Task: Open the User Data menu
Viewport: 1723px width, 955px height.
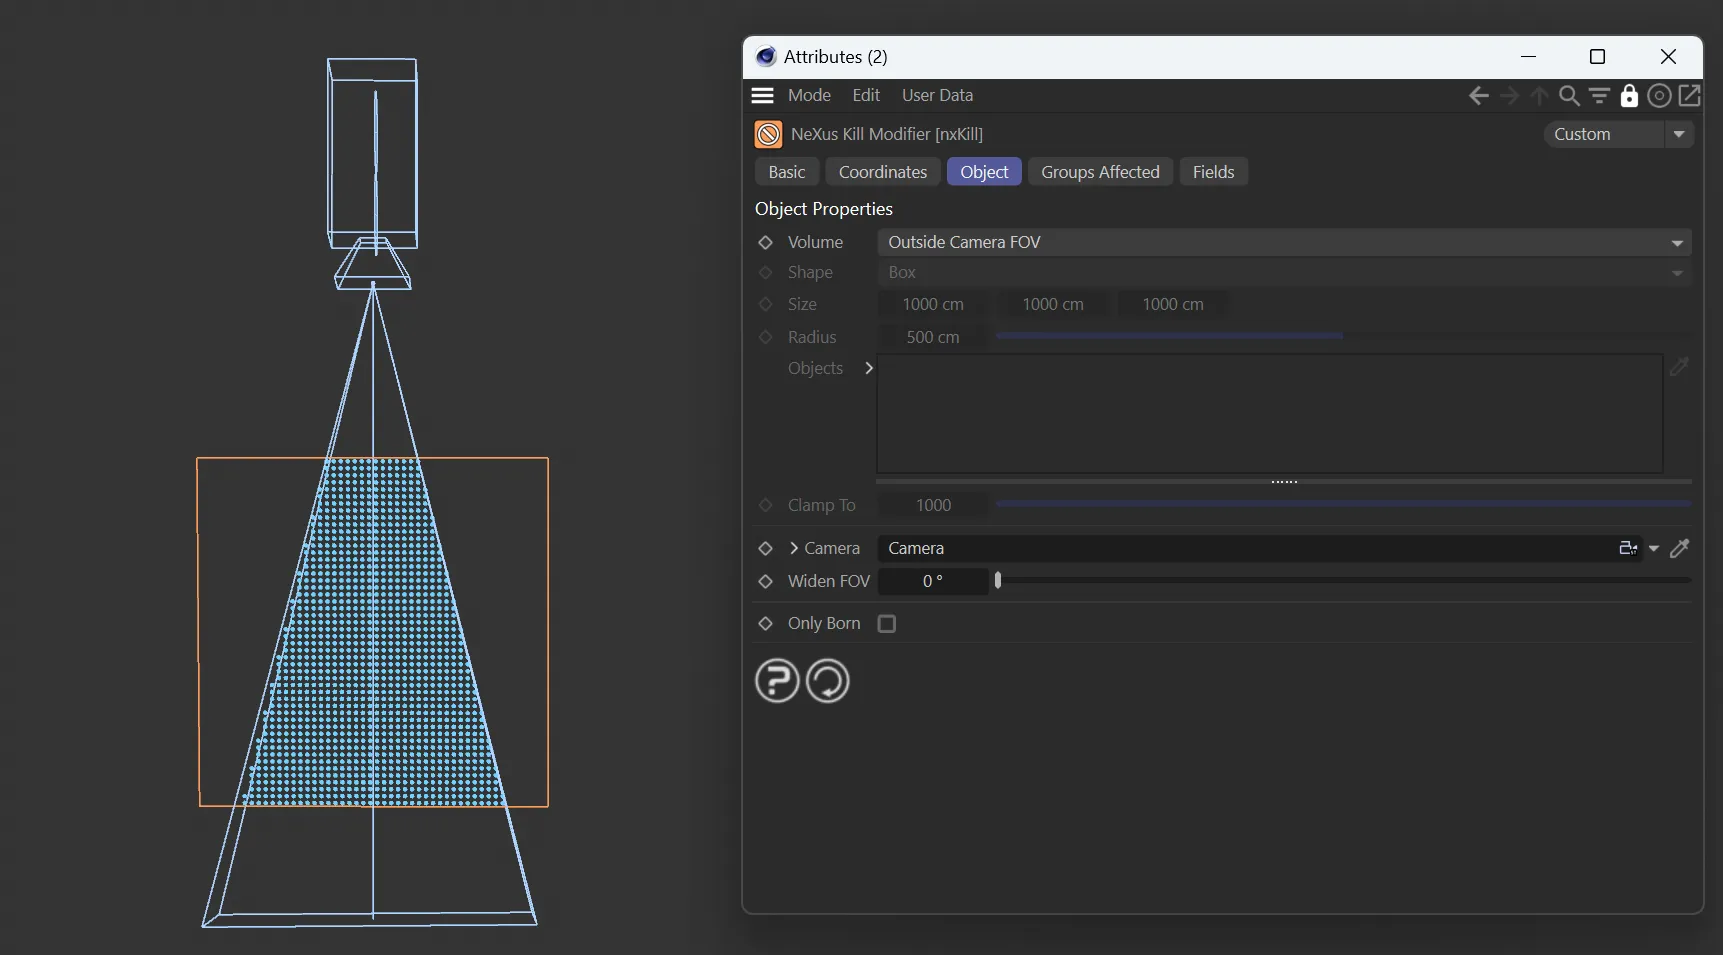Action: [937, 95]
